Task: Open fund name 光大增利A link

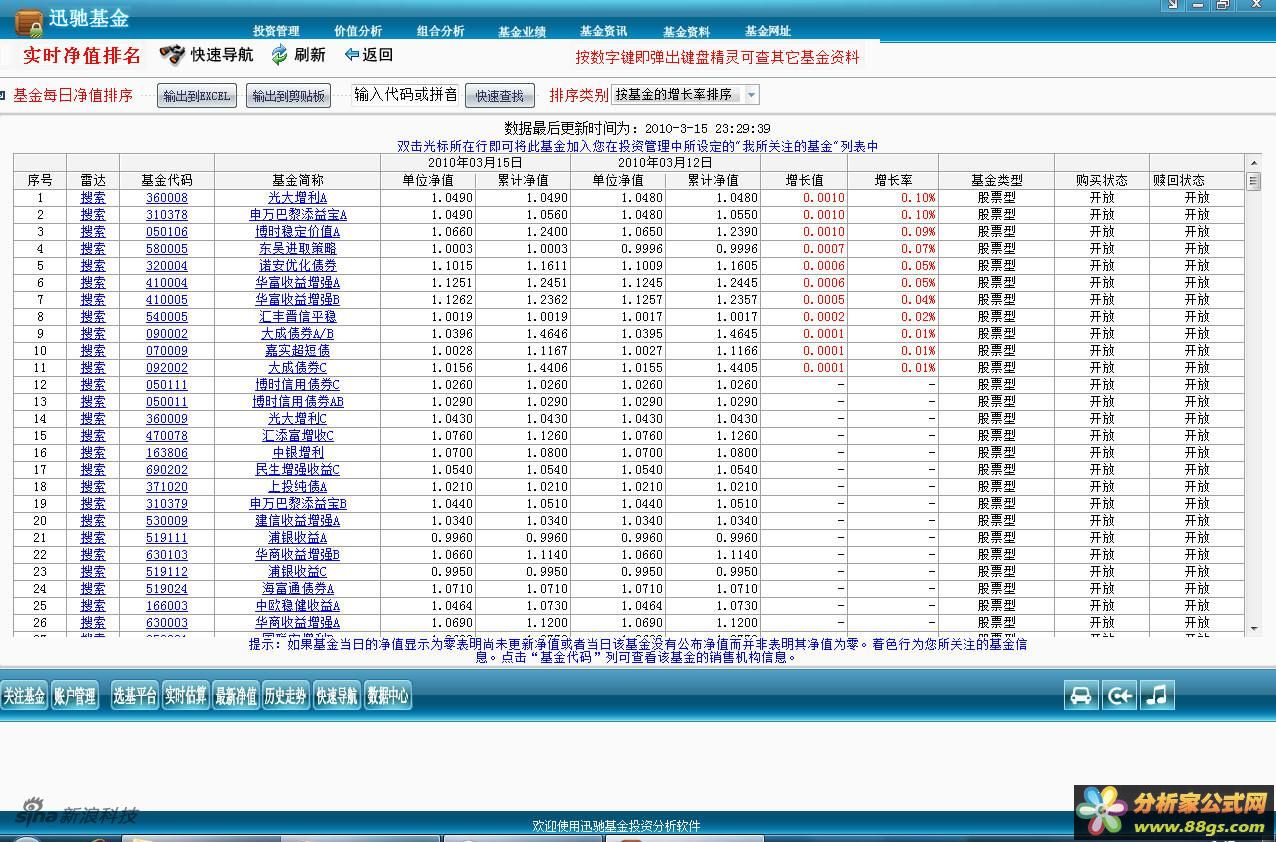Action: coord(297,198)
